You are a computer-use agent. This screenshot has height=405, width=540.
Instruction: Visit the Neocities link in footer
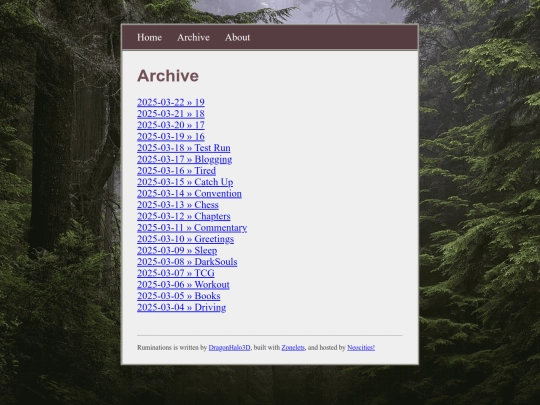361,347
